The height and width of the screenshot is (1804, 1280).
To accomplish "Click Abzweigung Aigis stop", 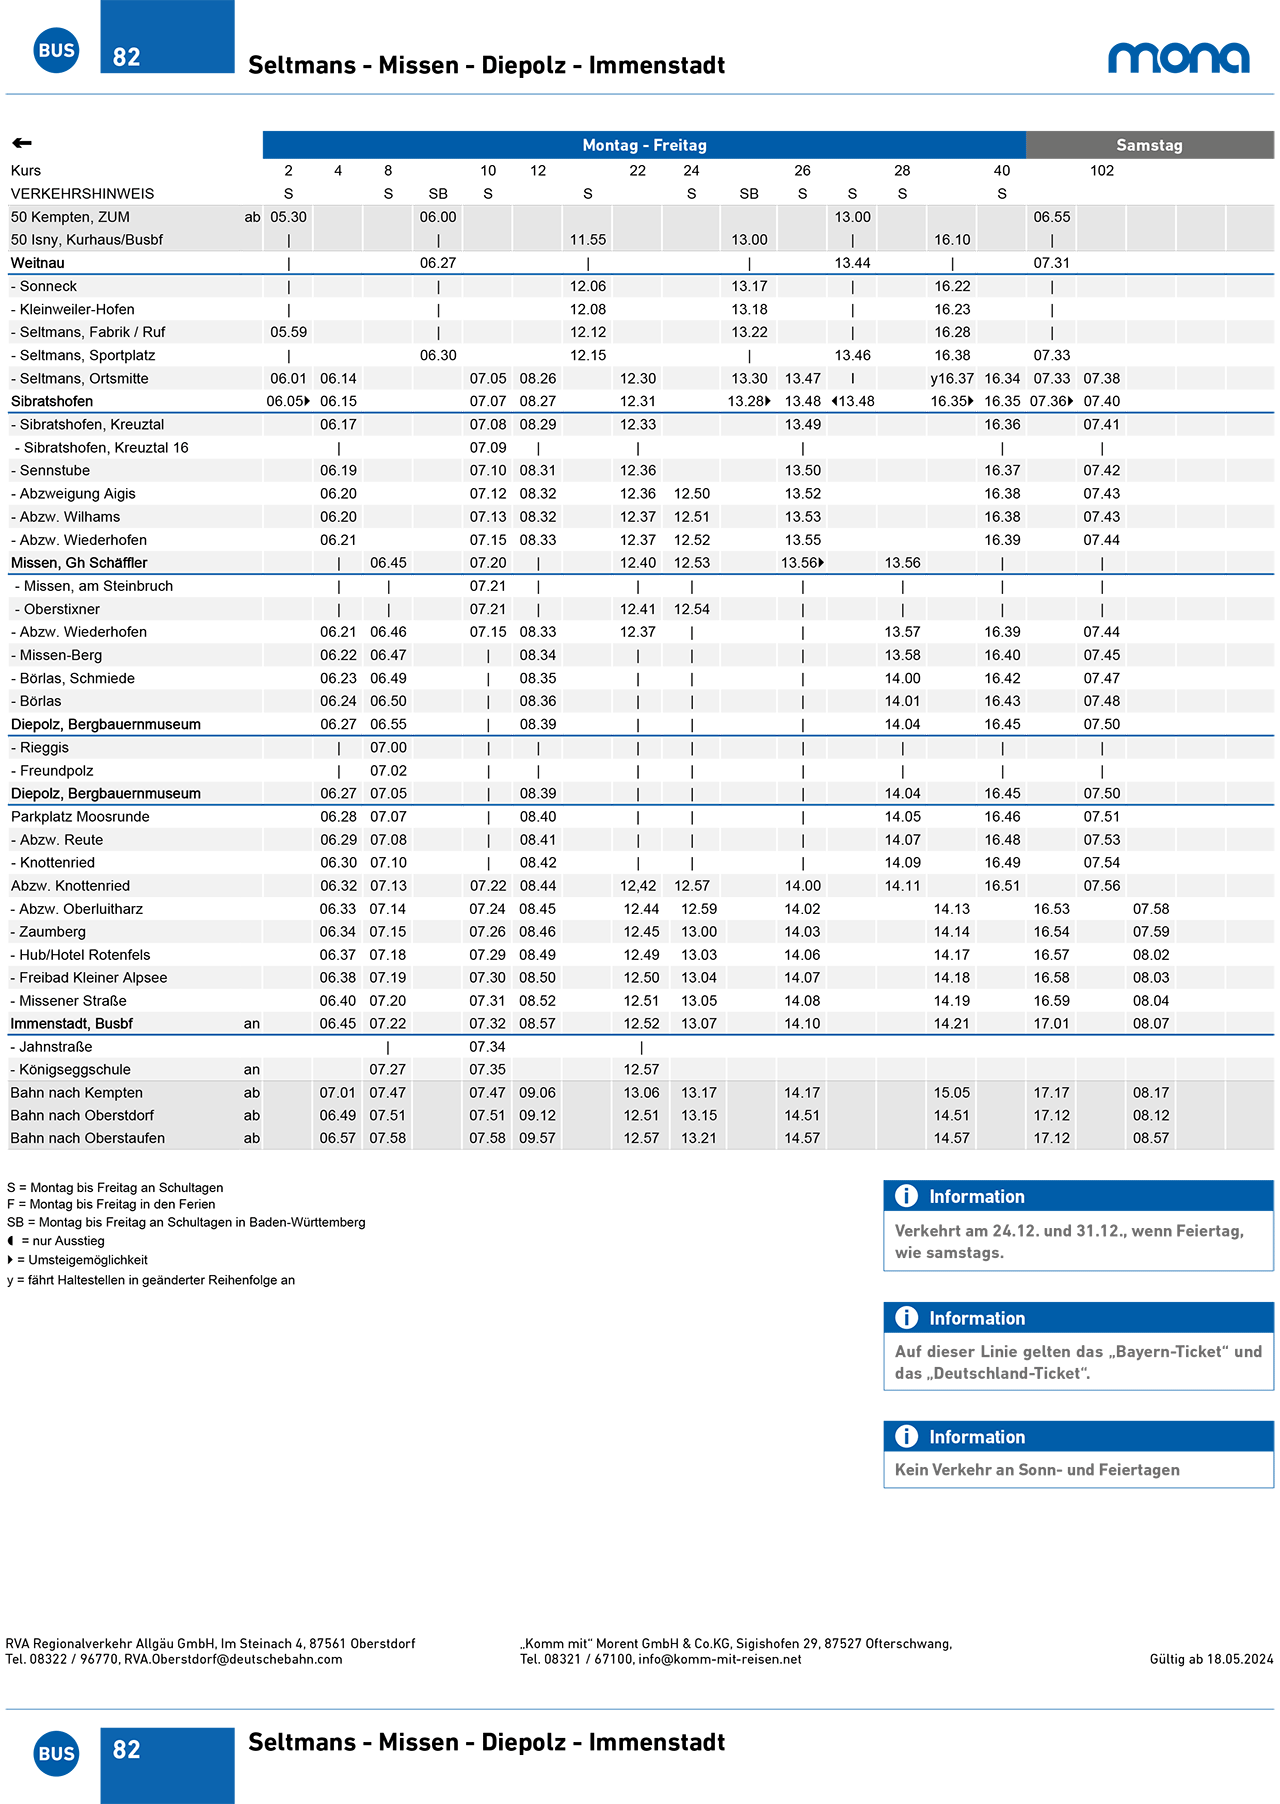I will coord(73,493).
